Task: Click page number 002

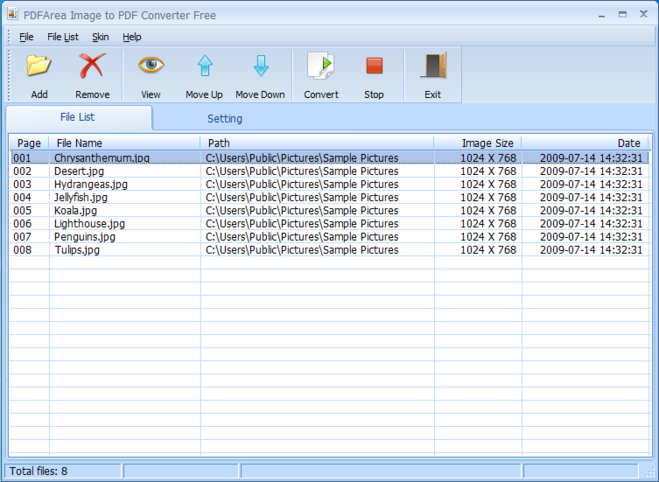Action: coord(22,171)
